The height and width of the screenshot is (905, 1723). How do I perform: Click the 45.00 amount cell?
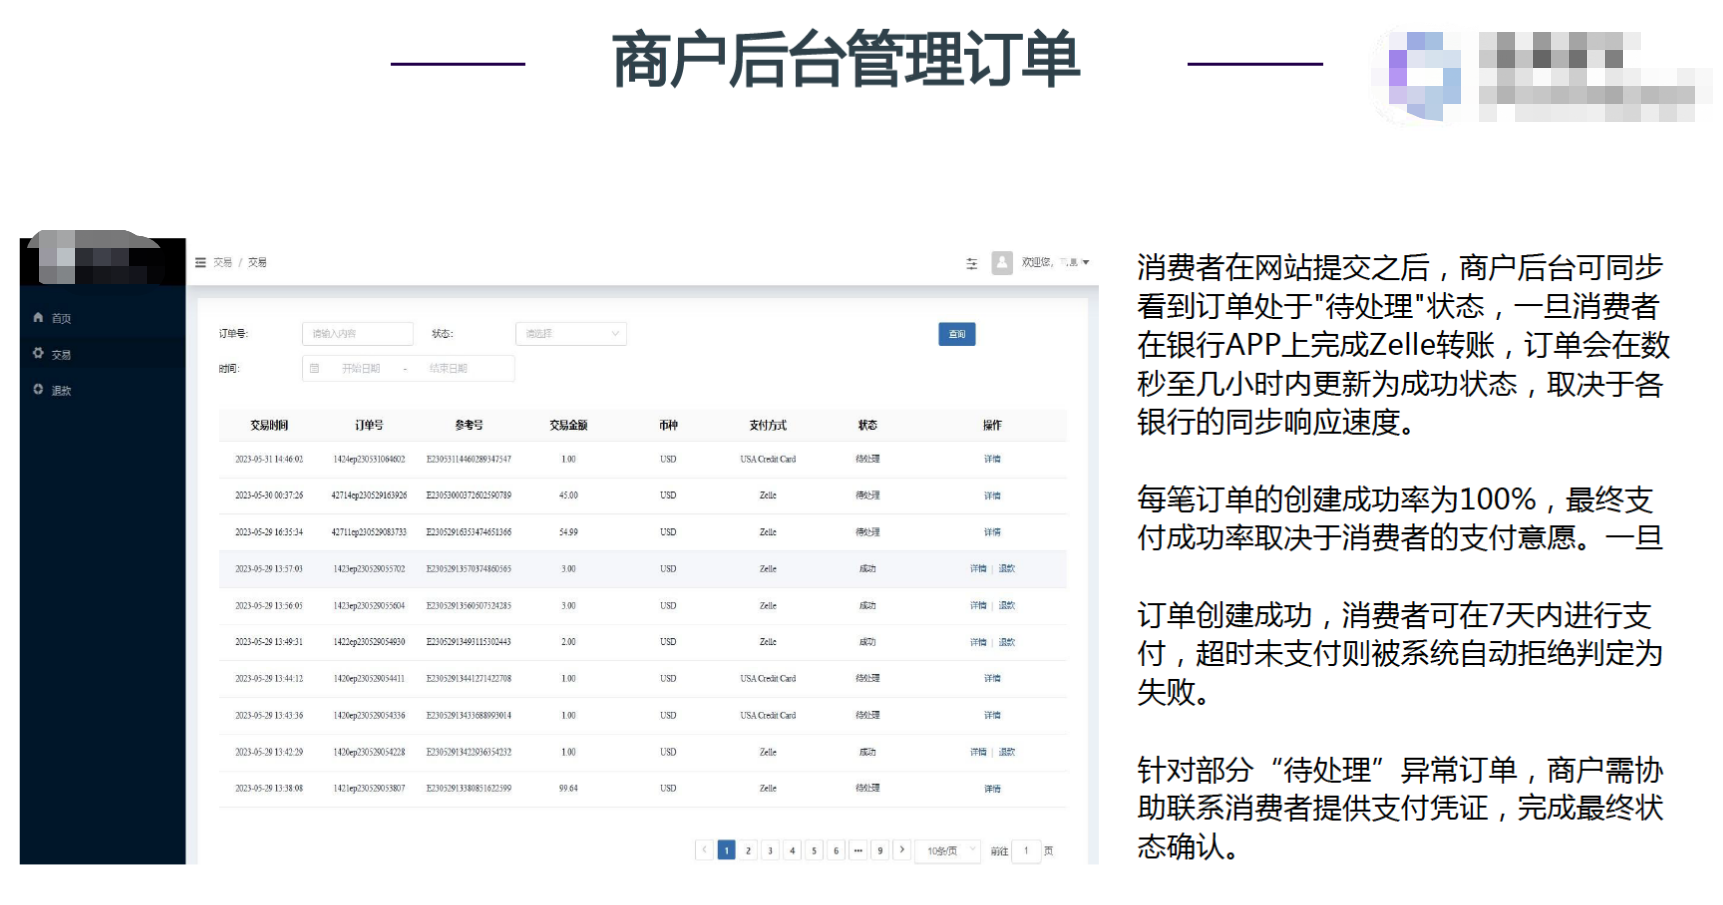(568, 496)
